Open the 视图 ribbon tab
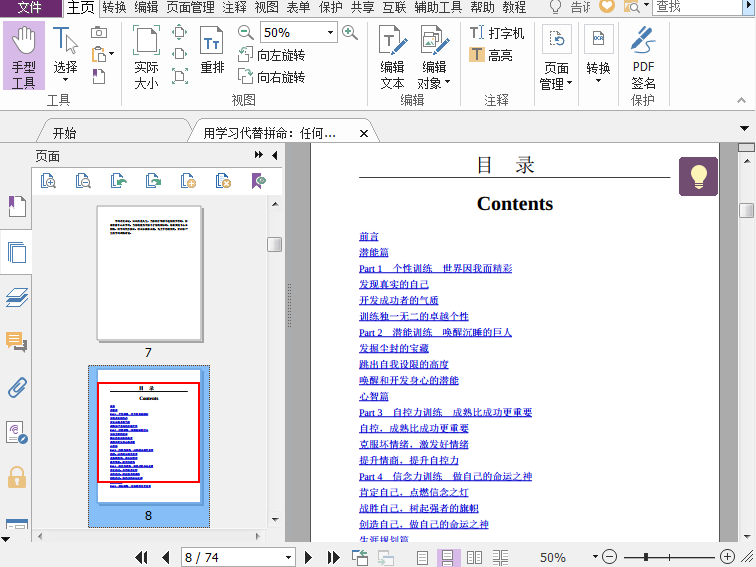Image resolution: width=756 pixels, height=567 pixels. click(x=266, y=7)
